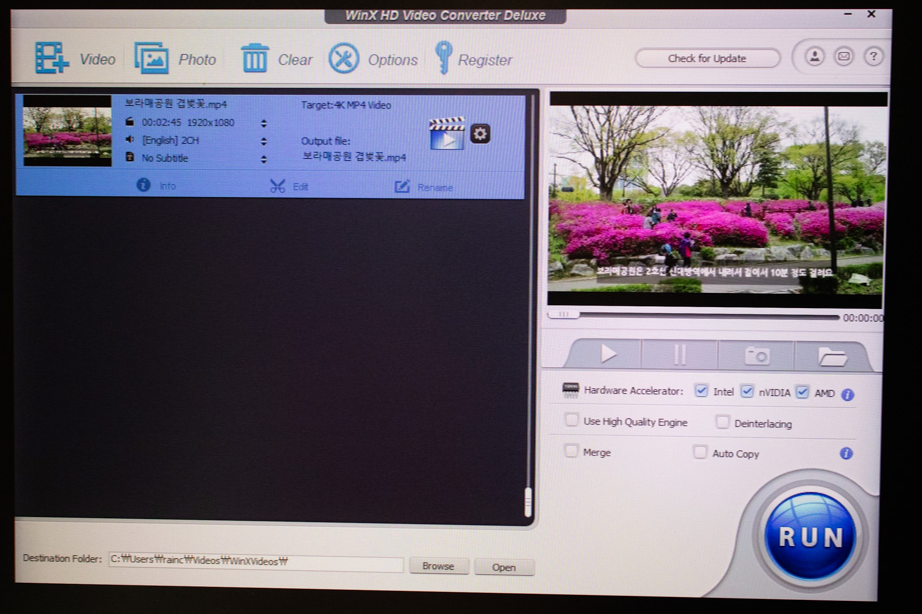
Task: Click the Output file name text
Action: (x=354, y=157)
